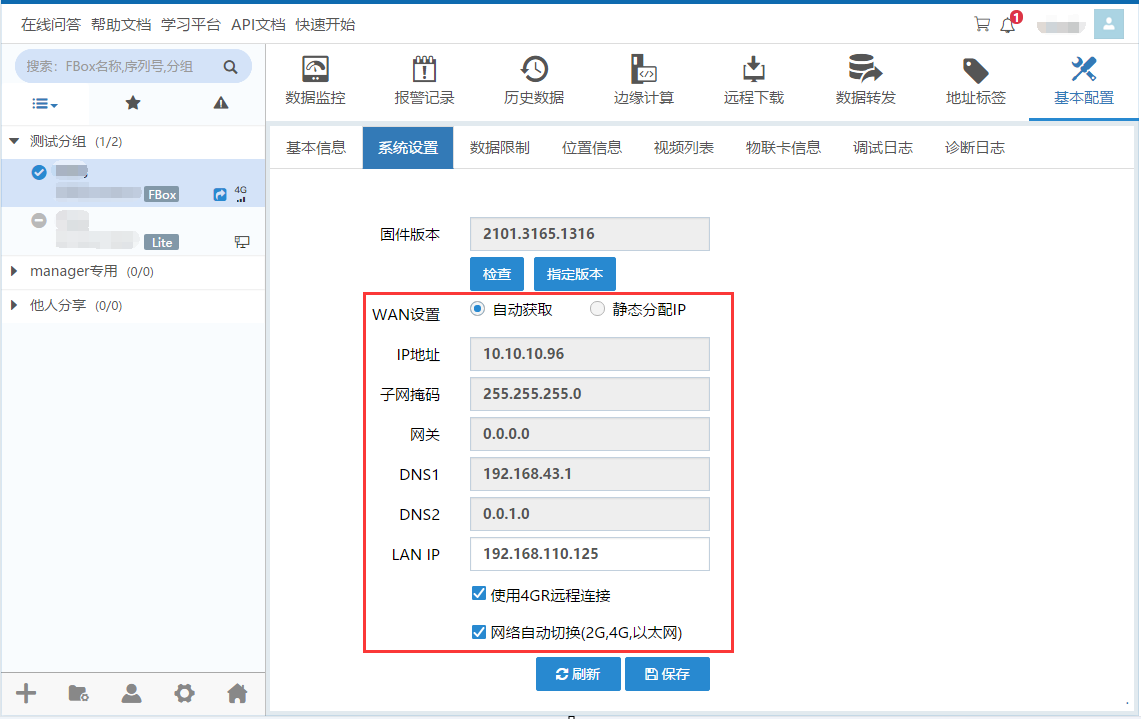The height and width of the screenshot is (719, 1141).
Task: Collapse the 测试分组 group
Action: point(14,142)
